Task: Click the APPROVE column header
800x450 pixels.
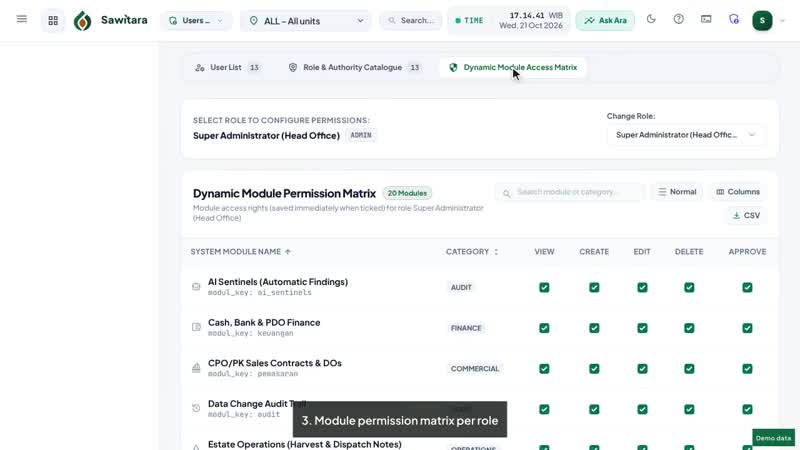Action: click(747, 252)
